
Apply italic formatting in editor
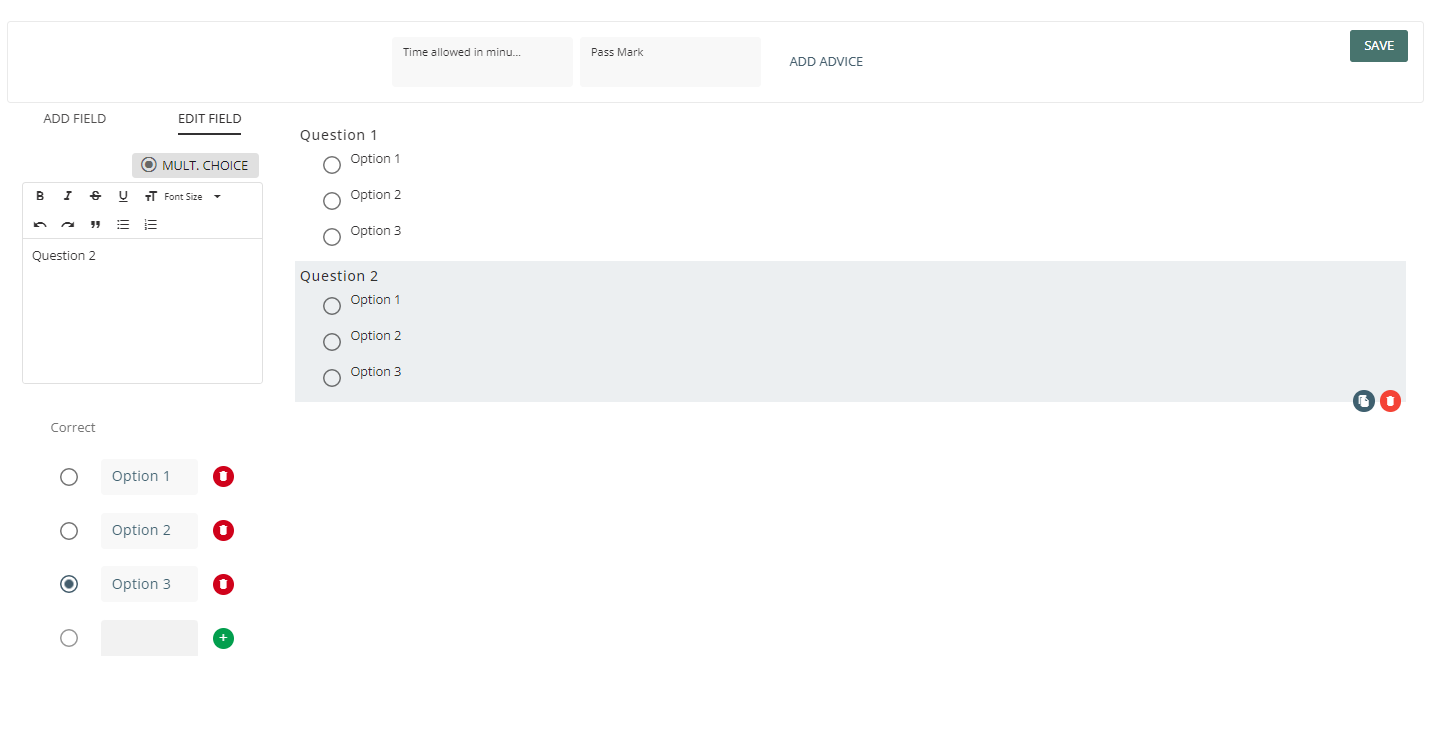click(68, 197)
